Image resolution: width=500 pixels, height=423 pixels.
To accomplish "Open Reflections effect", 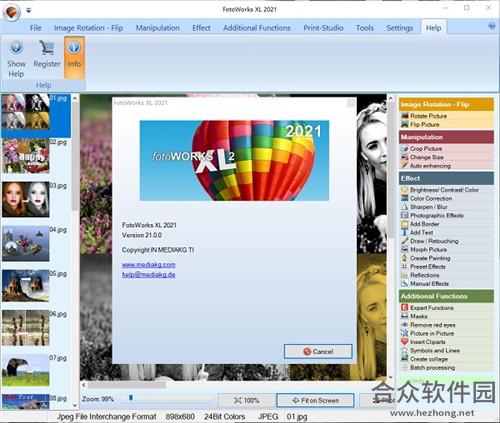I will (x=424, y=275).
